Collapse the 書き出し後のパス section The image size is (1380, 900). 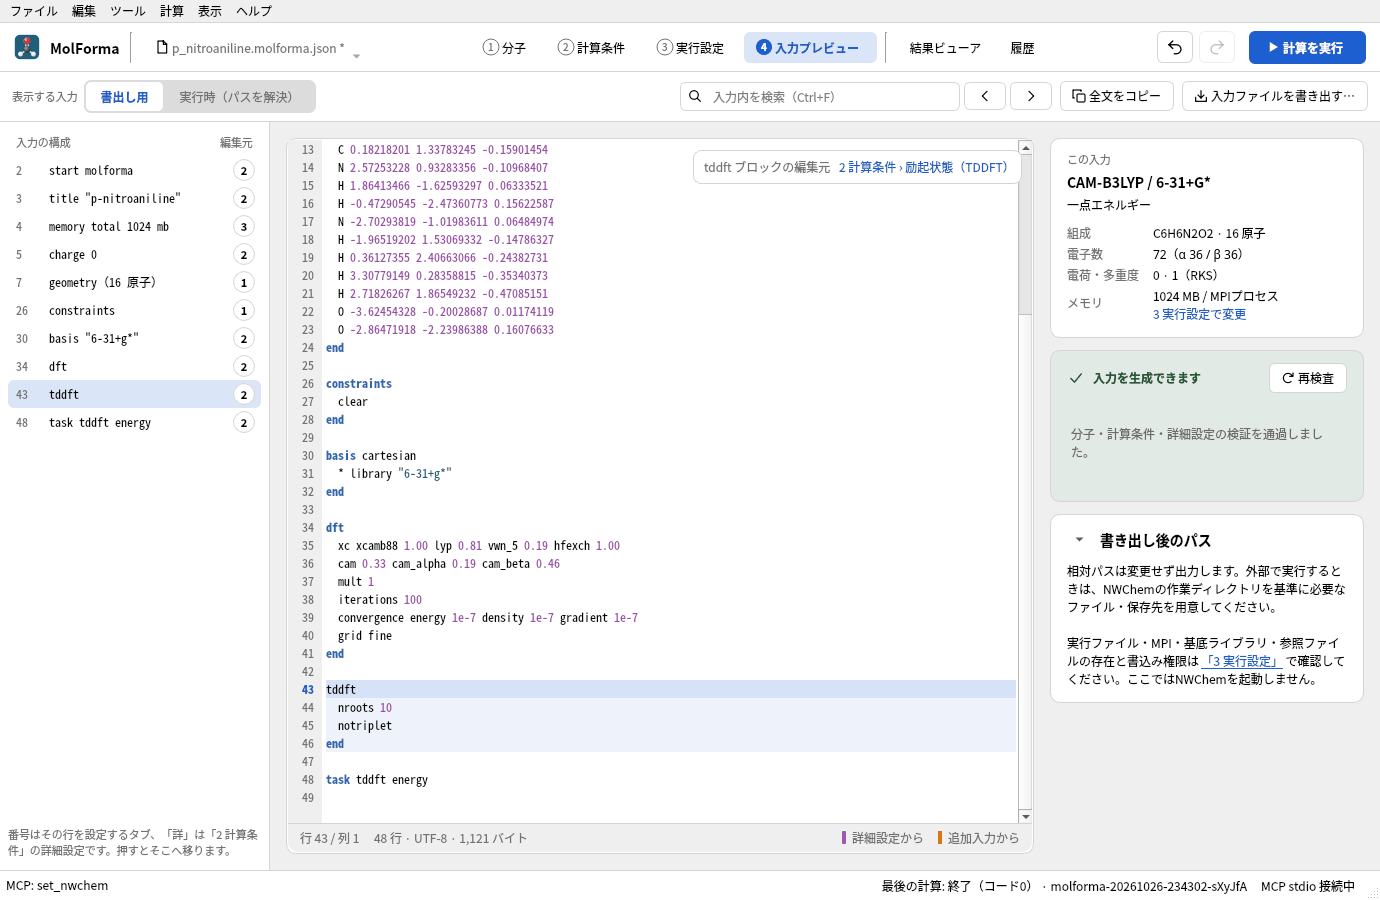coord(1079,540)
